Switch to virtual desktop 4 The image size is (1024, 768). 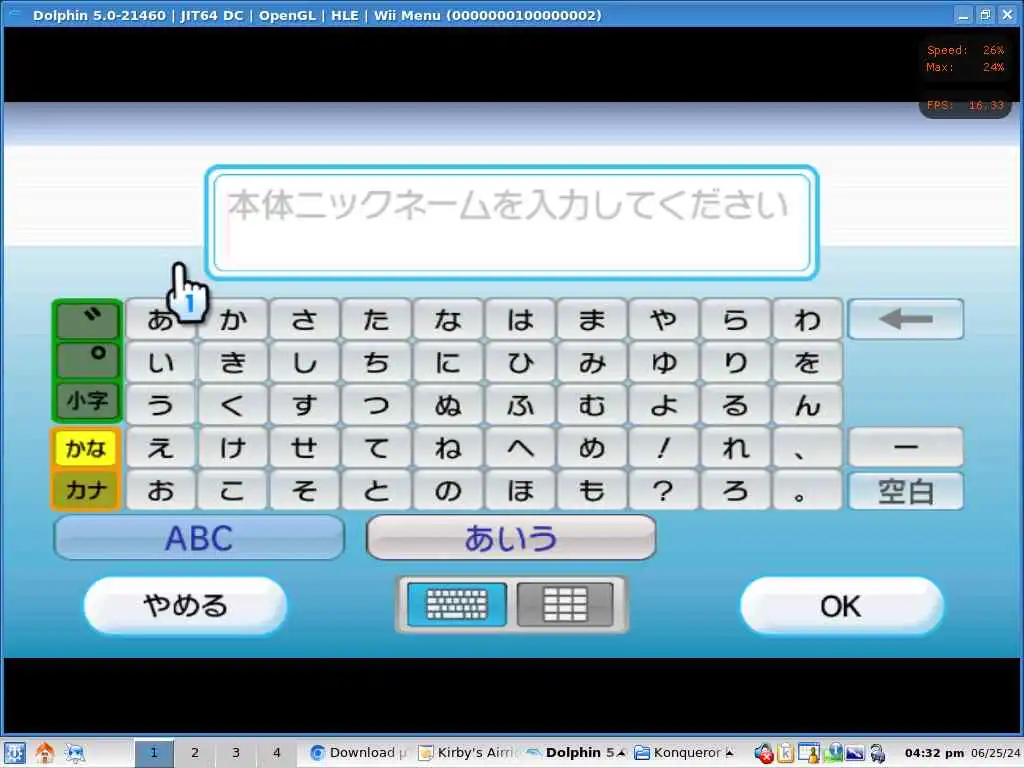point(276,753)
